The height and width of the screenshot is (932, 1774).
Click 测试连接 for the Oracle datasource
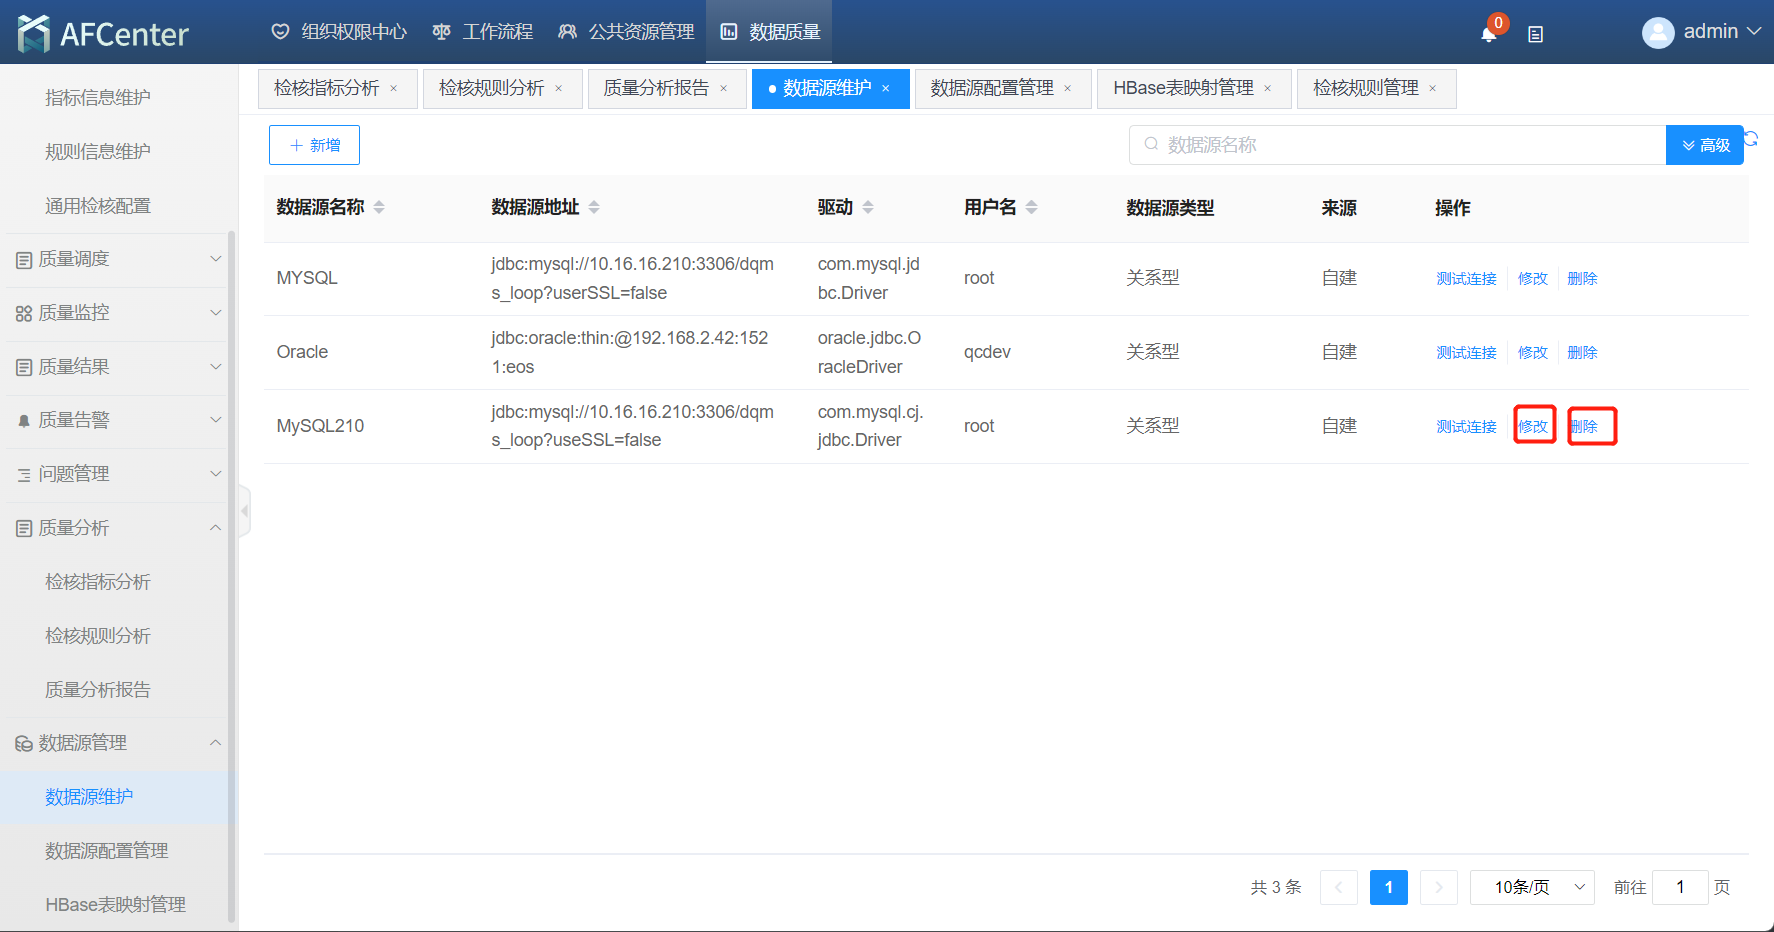tap(1466, 353)
